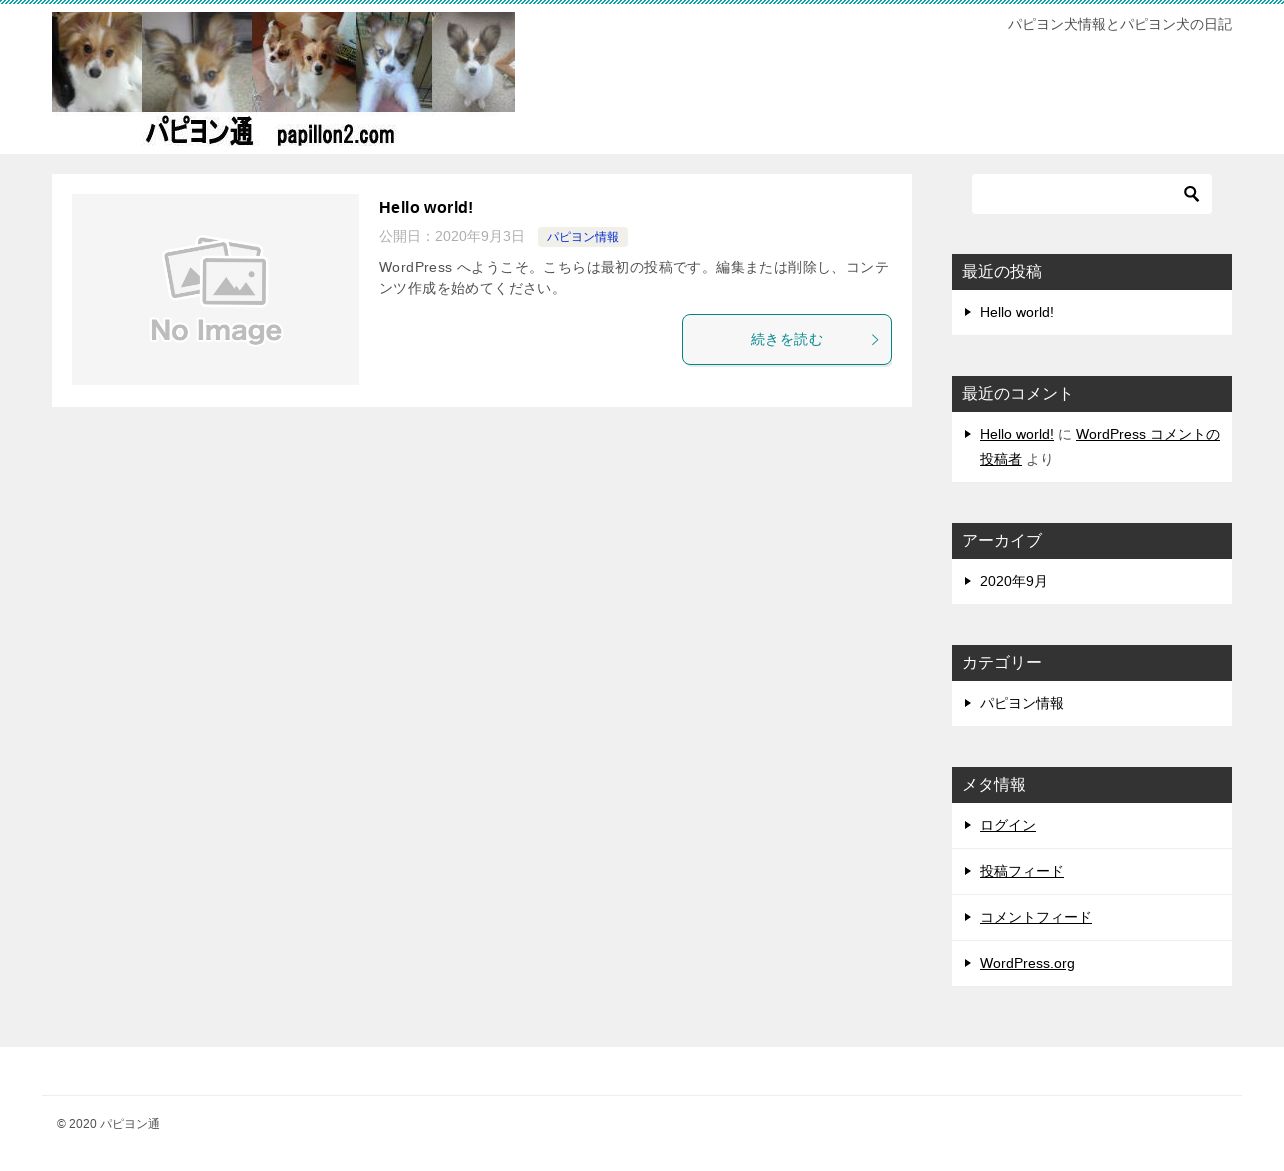Click the パピヨン情報 category tag on post
The height and width of the screenshot is (1171, 1284).
pos(583,237)
